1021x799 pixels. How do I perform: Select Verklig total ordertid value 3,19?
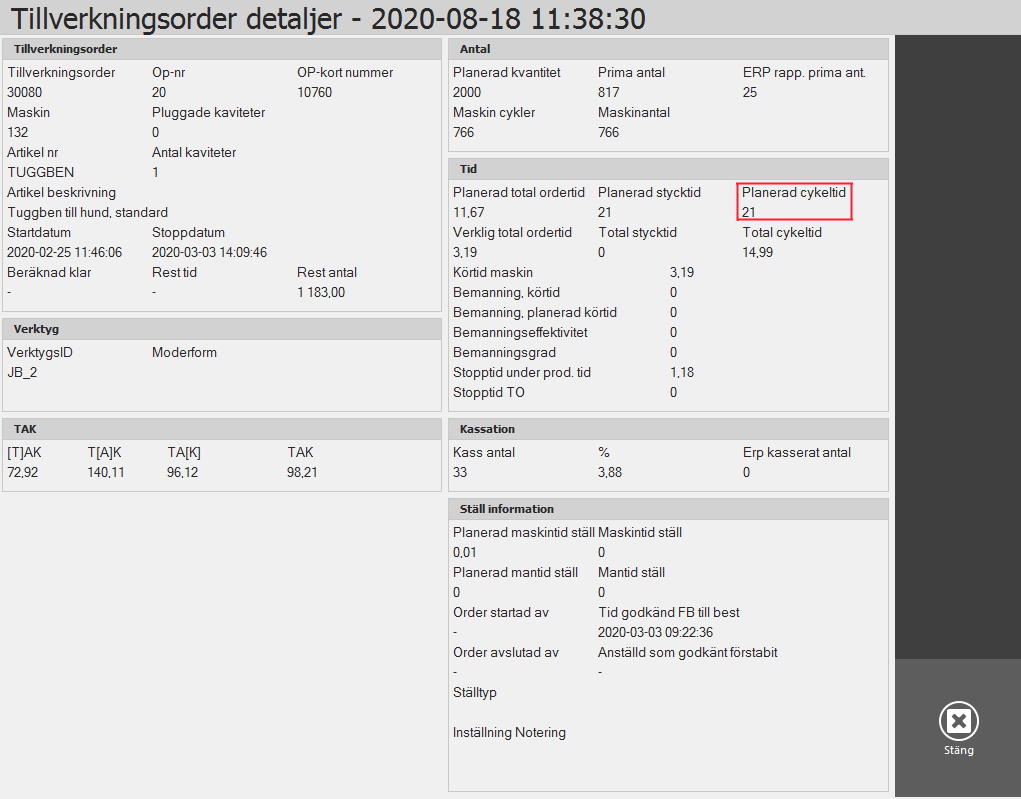pos(465,253)
